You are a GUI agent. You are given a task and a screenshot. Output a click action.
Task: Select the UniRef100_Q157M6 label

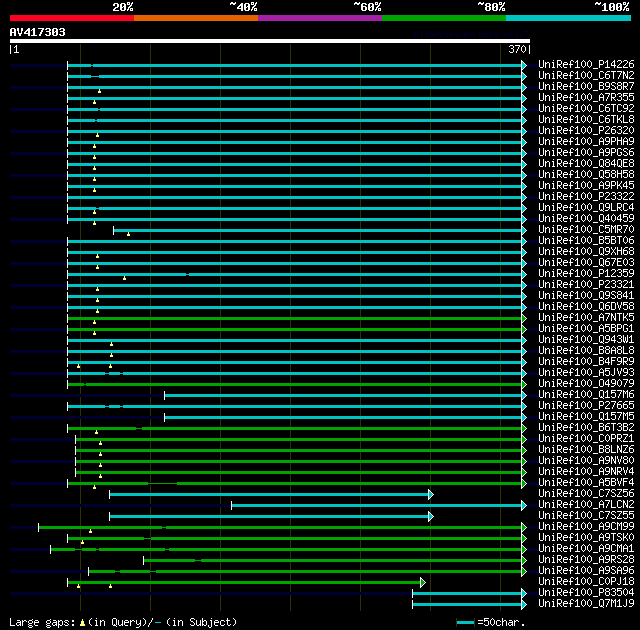[586, 395]
